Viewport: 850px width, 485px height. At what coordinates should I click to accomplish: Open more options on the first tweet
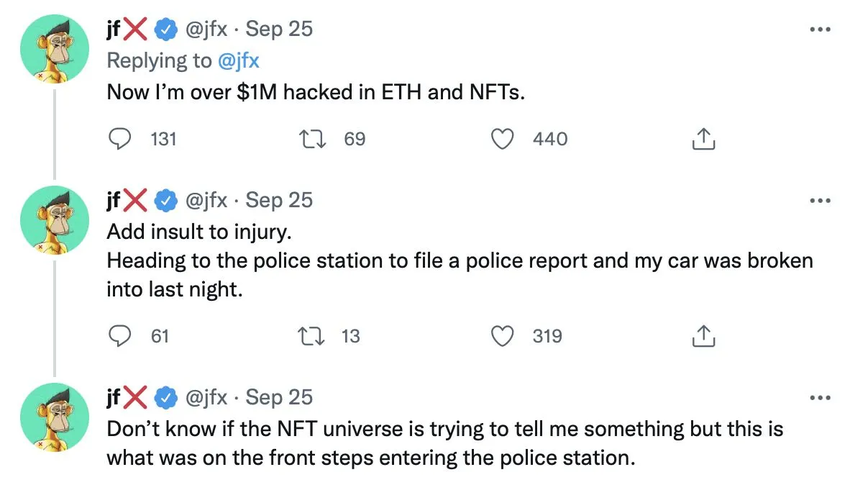[x=820, y=29]
